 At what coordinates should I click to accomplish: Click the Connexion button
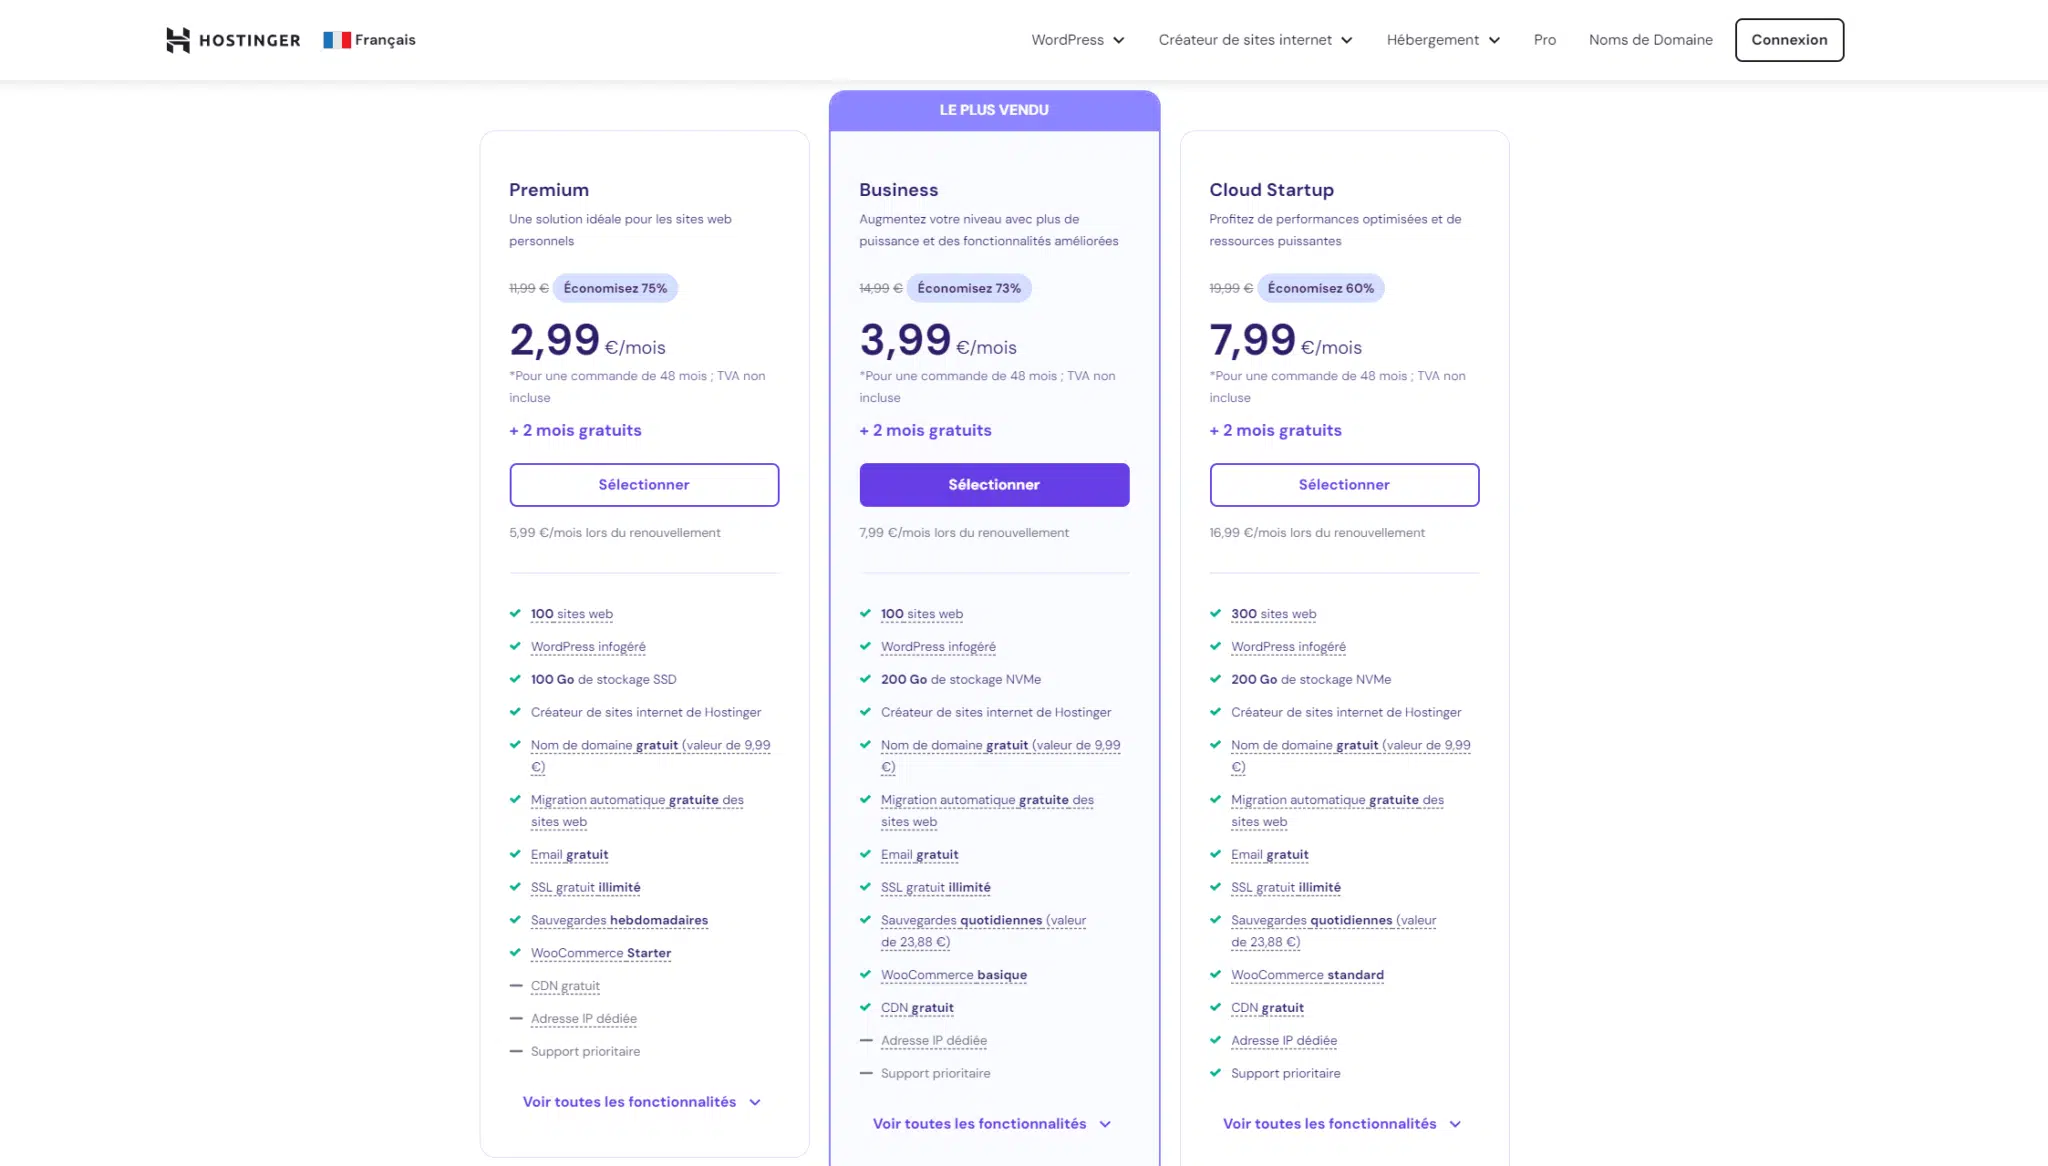1789,40
